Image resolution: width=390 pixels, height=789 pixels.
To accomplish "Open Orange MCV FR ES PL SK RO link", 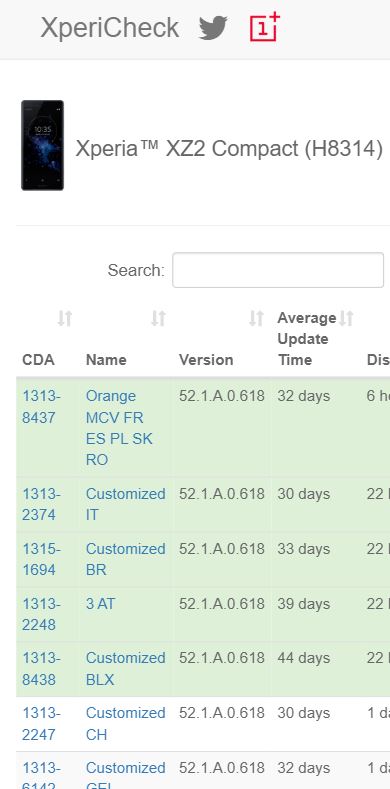I will pyautogui.click(x=119, y=428).
